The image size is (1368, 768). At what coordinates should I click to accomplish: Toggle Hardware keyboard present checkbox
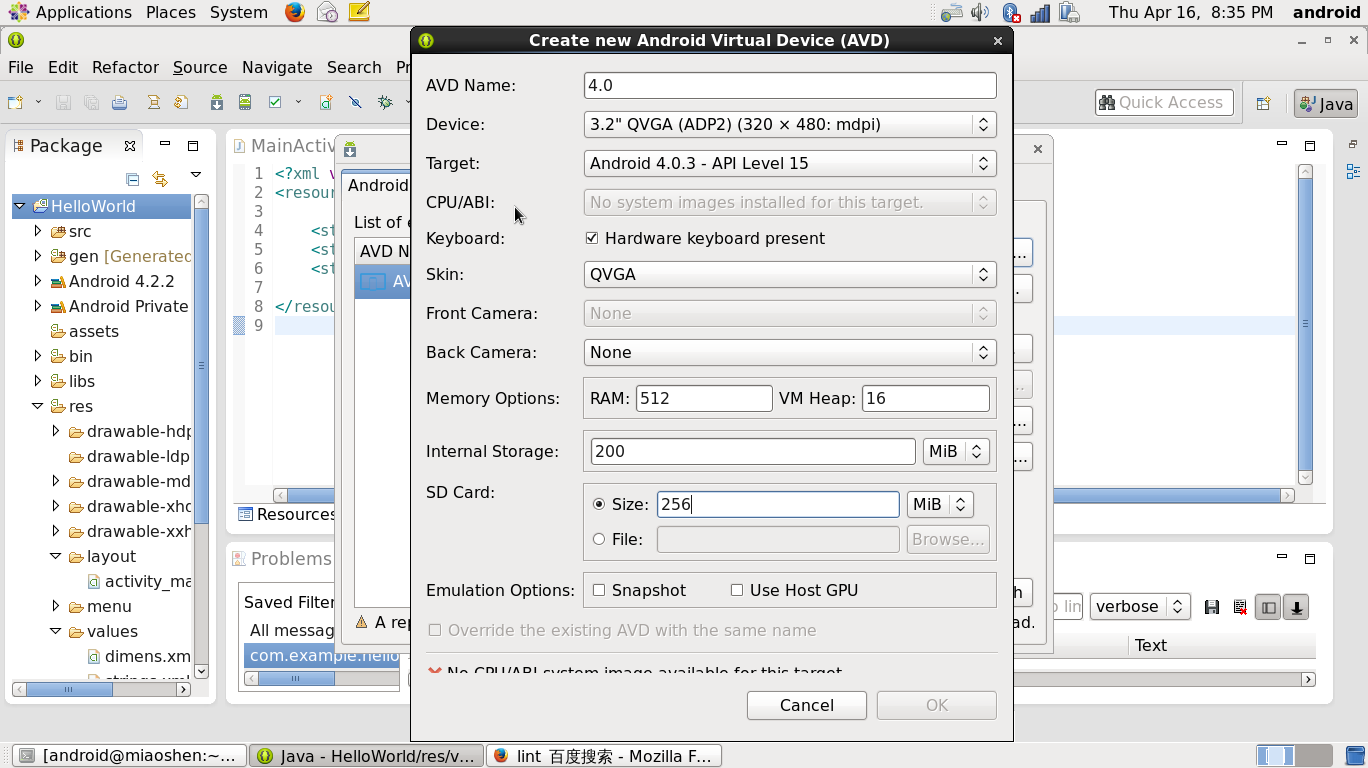pos(592,238)
